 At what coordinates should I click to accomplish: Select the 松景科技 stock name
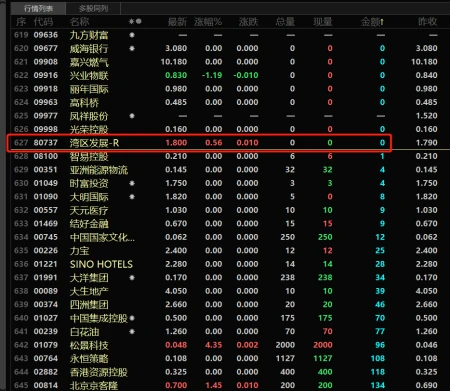tap(89, 345)
